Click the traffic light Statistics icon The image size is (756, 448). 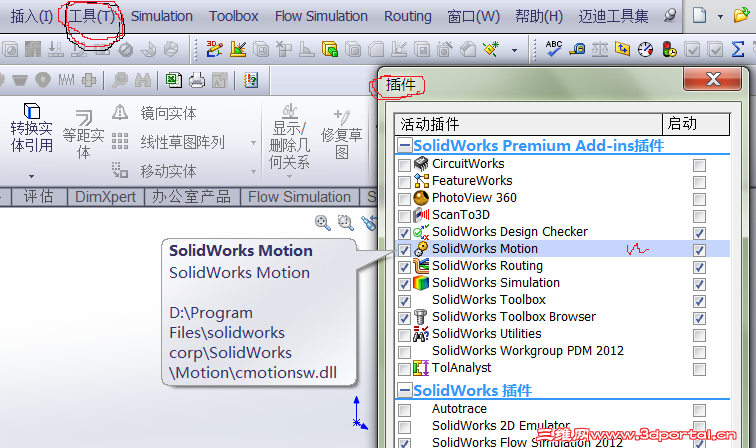669,49
